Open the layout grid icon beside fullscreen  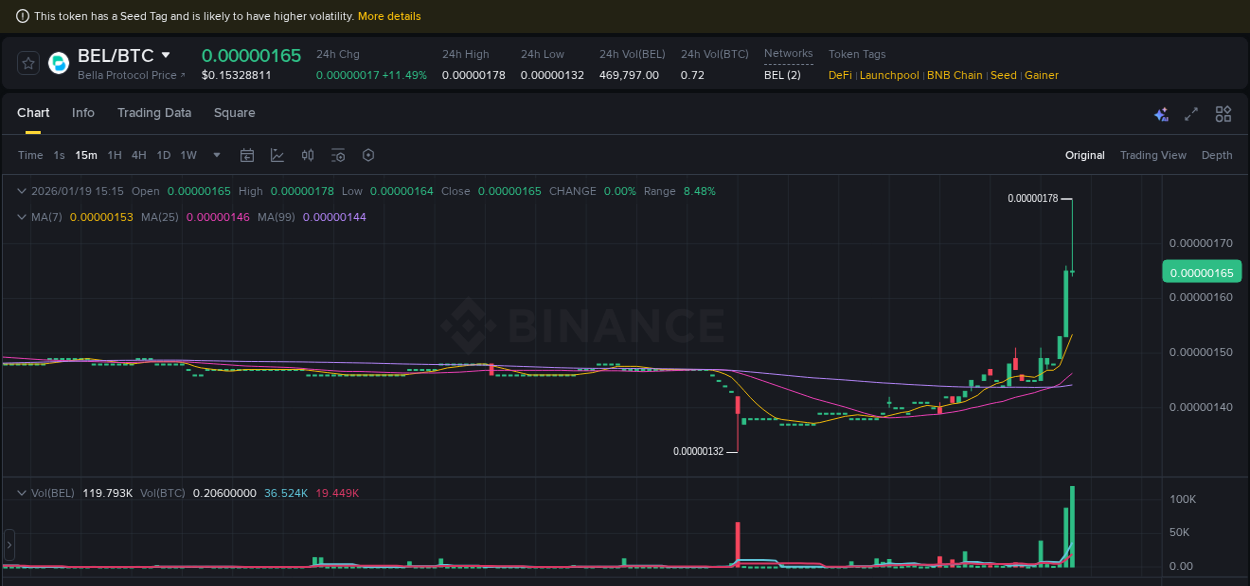(1222, 114)
